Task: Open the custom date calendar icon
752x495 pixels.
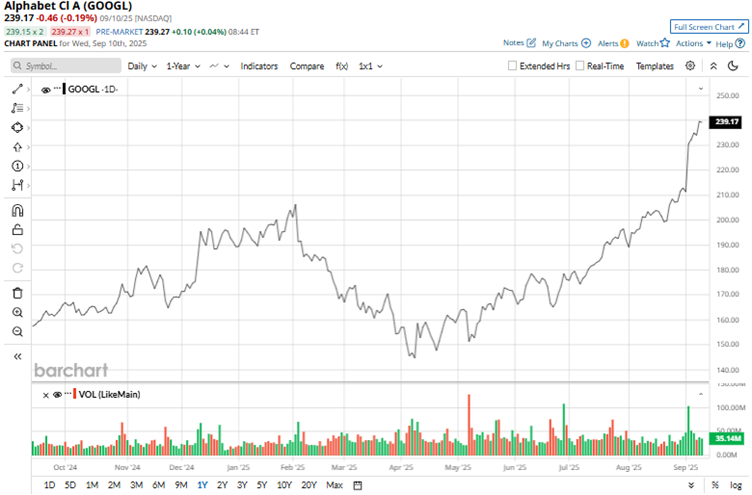Action: tap(358, 485)
